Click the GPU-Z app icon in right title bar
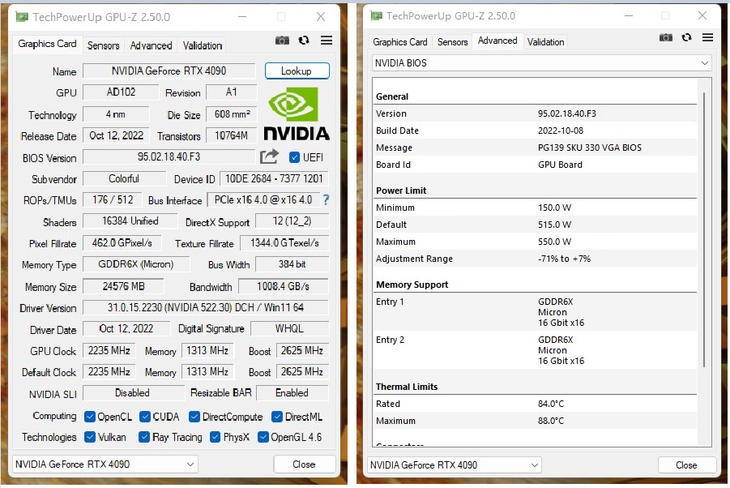 [376, 16]
